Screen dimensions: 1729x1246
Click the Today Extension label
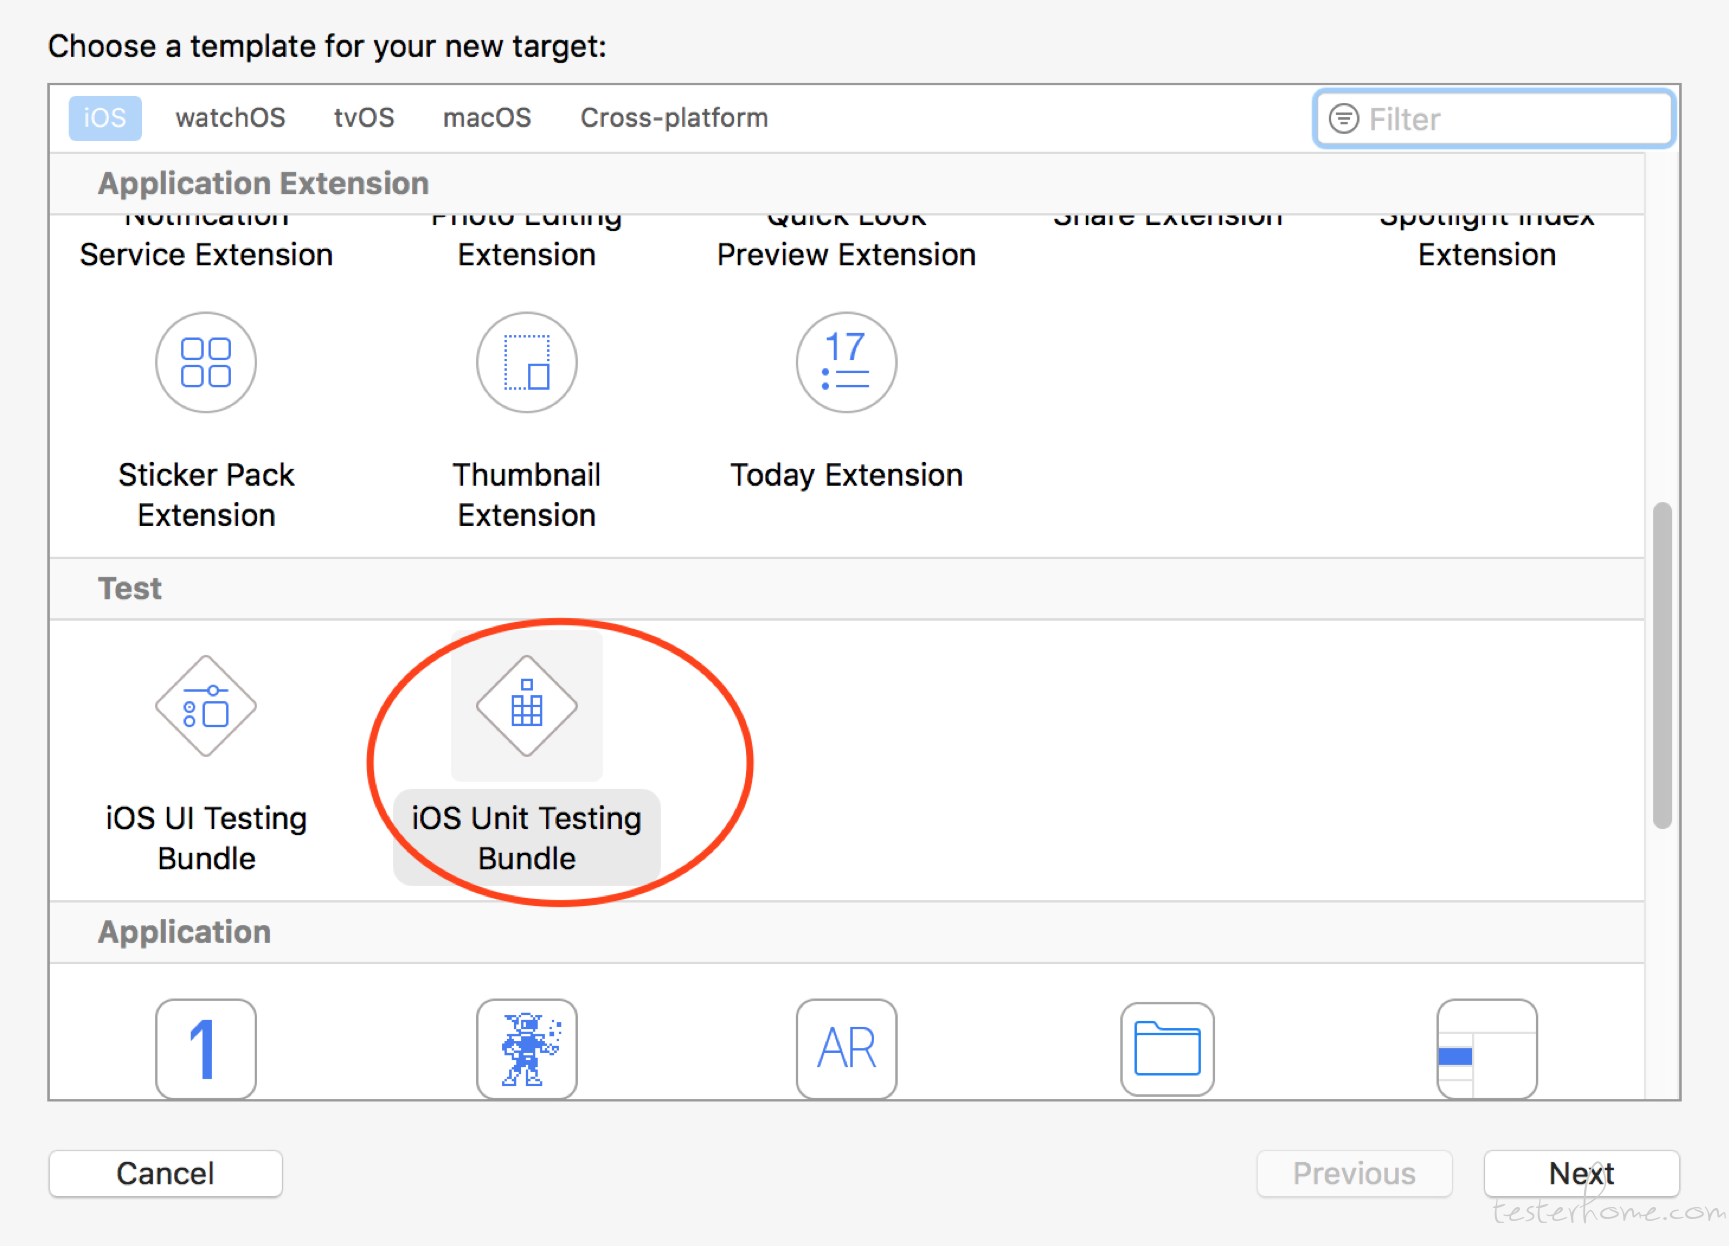pyautogui.click(x=846, y=475)
